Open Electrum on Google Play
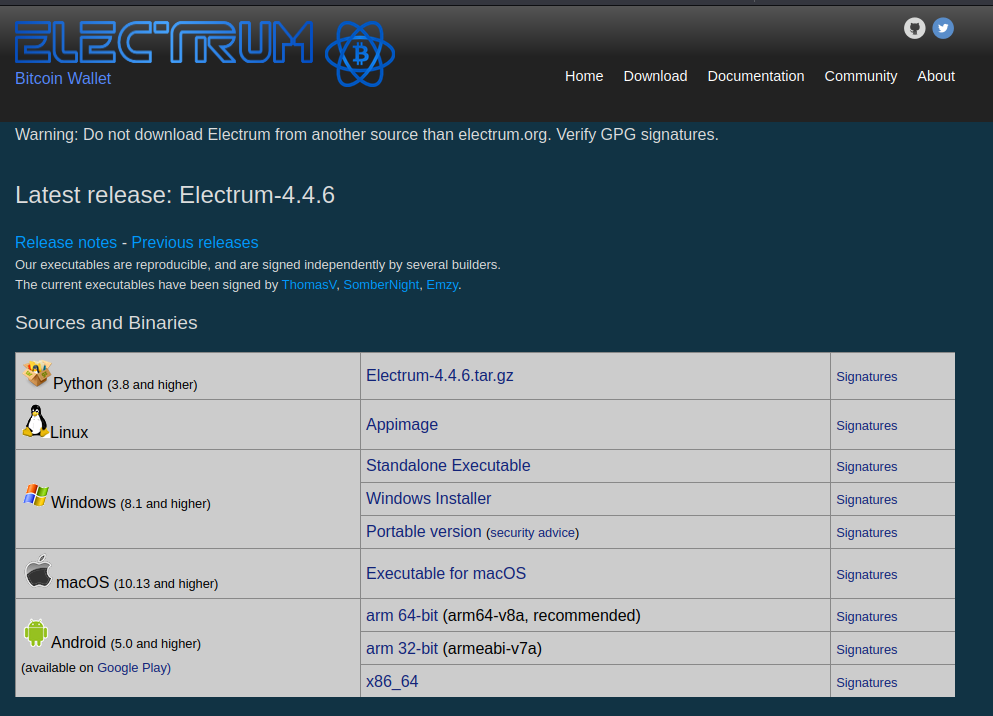 tap(133, 667)
